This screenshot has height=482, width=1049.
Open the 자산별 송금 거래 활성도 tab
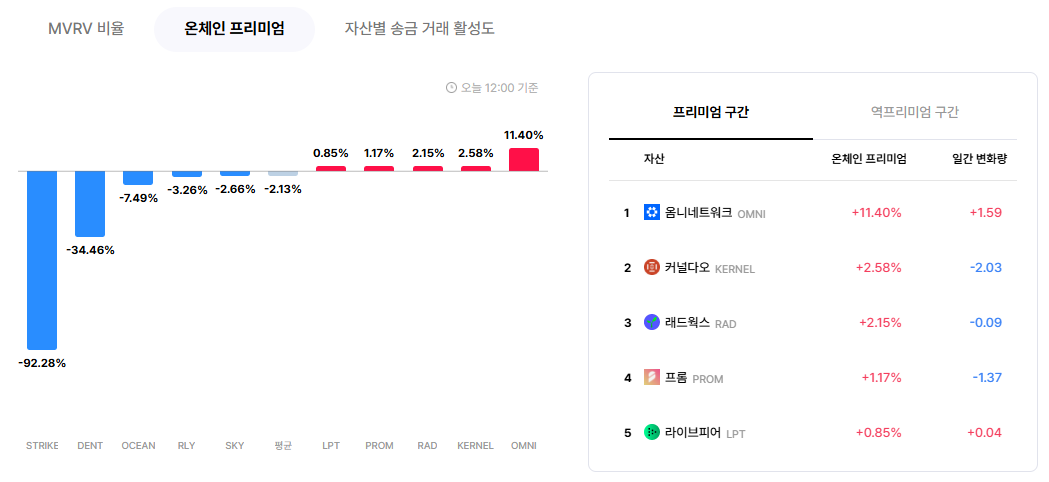point(419,29)
